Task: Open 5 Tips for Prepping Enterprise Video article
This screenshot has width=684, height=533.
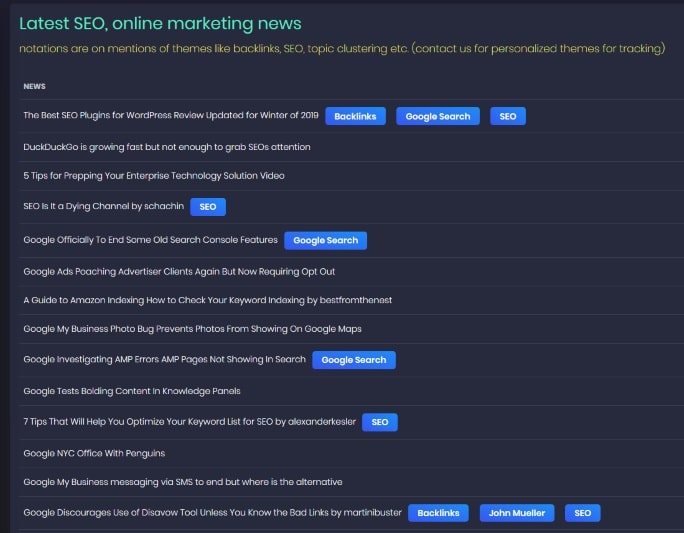Action: click(x=154, y=176)
